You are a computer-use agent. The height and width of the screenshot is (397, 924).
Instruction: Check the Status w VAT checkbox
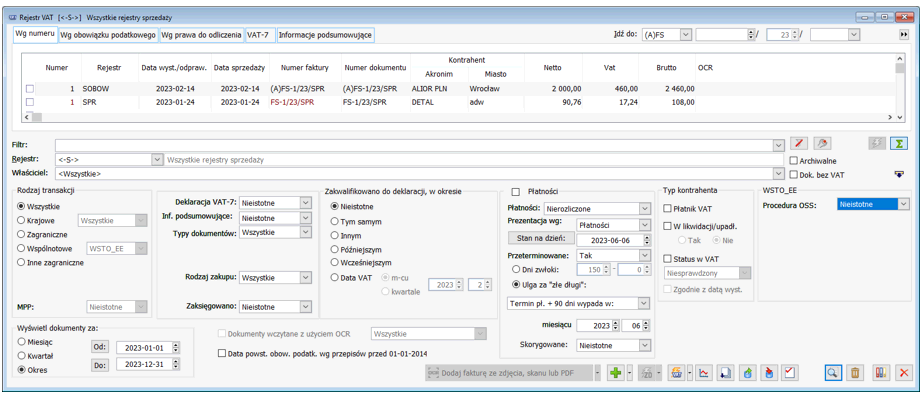pyautogui.click(x=668, y=259)
